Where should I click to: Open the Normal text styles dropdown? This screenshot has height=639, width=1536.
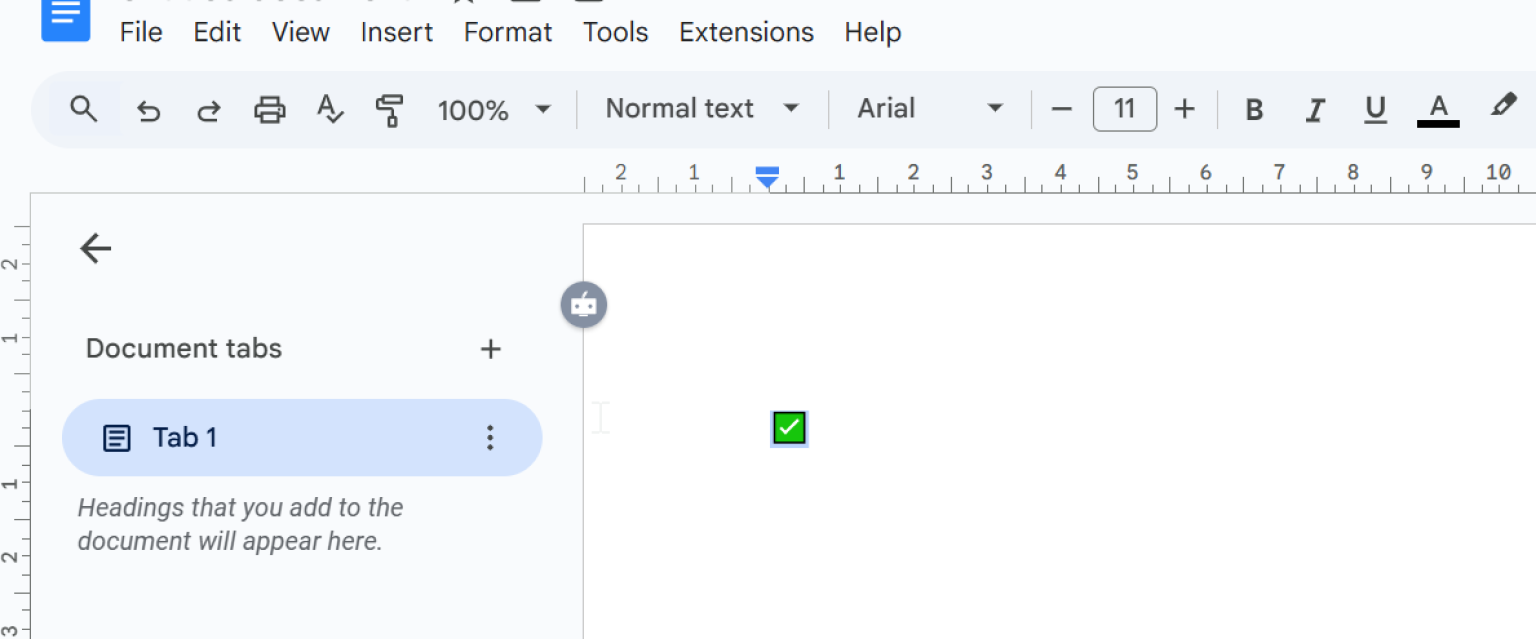[x=700, y=109]
